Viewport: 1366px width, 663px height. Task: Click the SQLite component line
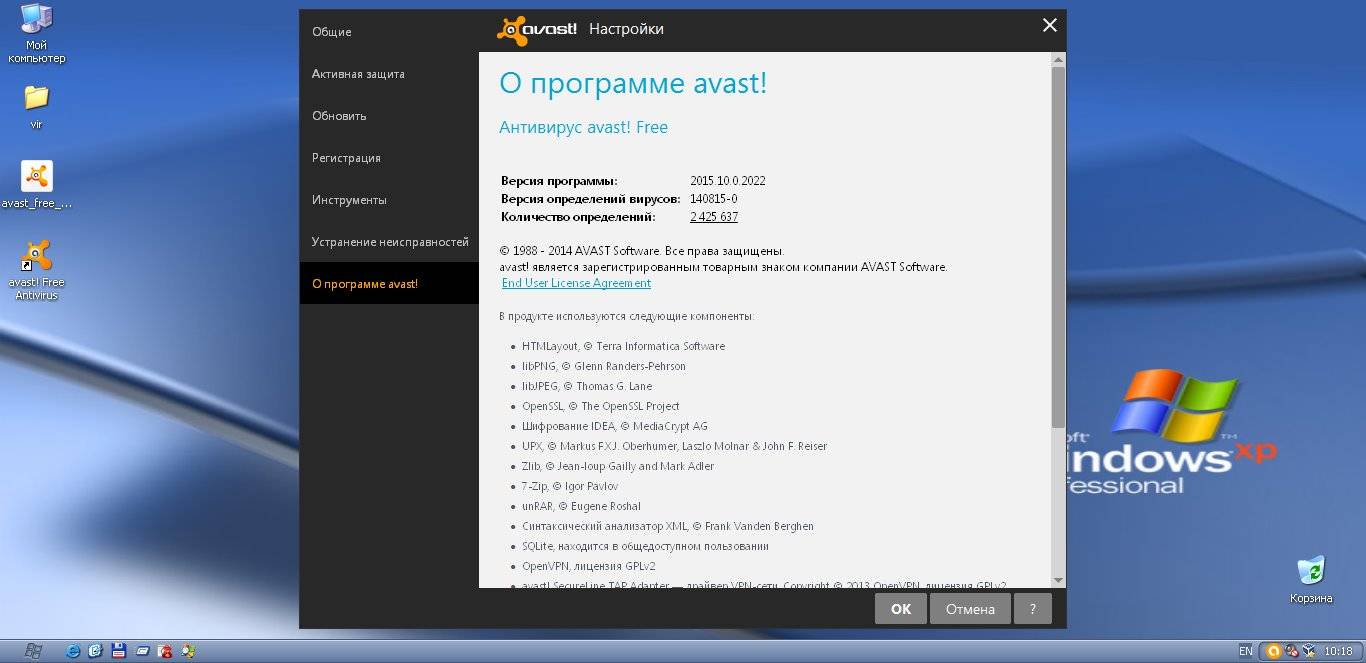645,546
